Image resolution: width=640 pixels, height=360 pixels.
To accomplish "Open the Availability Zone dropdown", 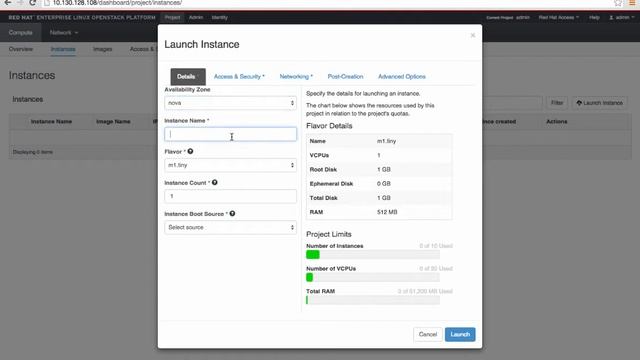I will click(x=231, y=103).
